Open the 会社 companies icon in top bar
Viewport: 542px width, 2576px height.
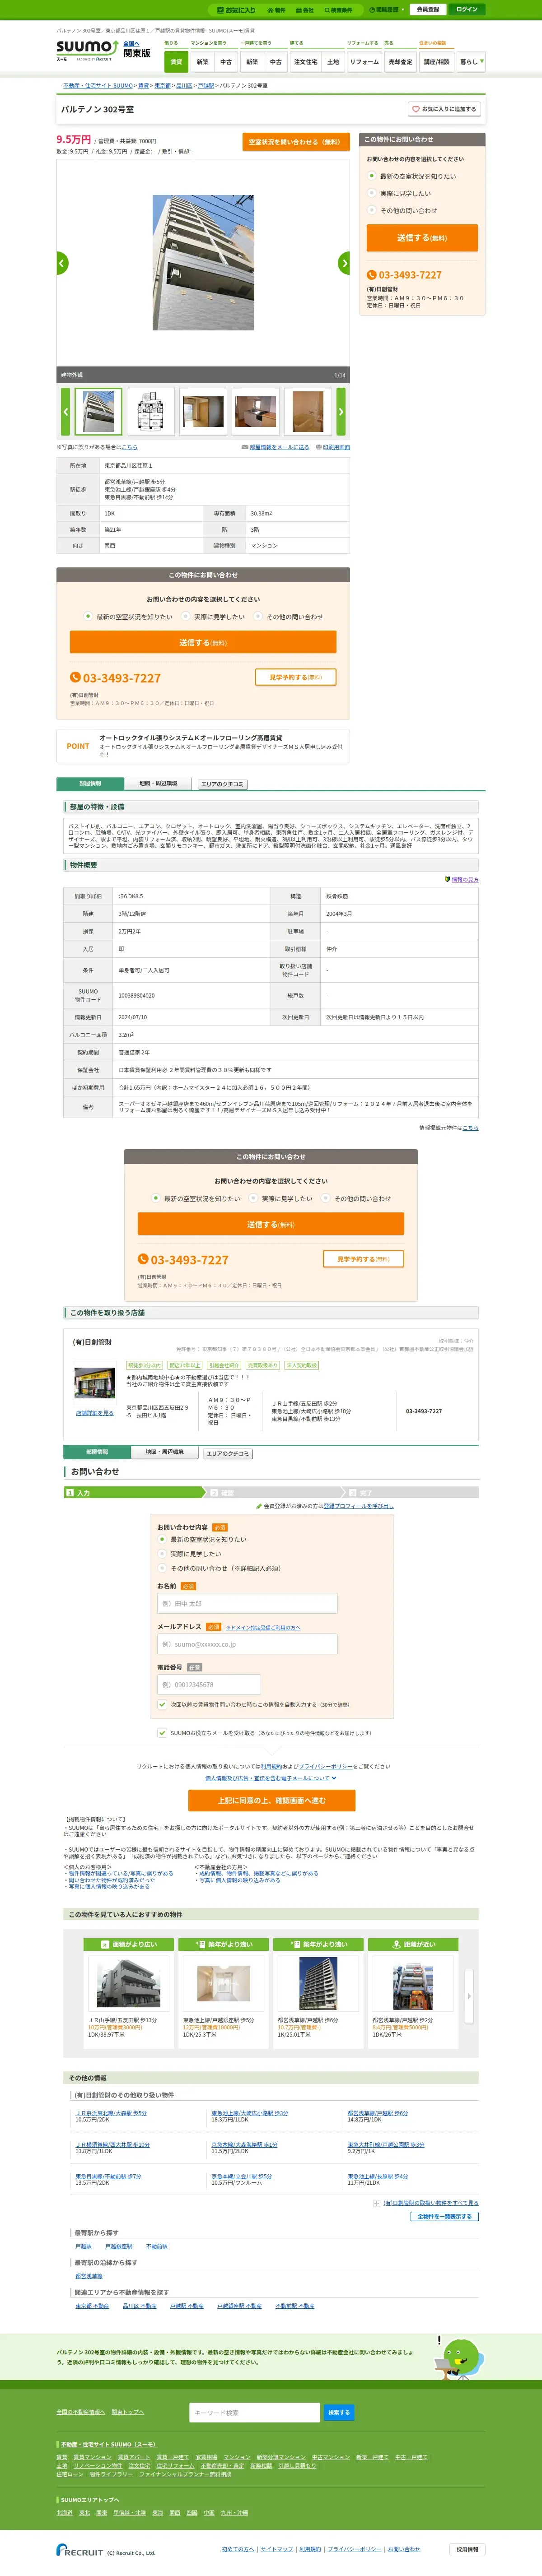[x=305, y=9]
